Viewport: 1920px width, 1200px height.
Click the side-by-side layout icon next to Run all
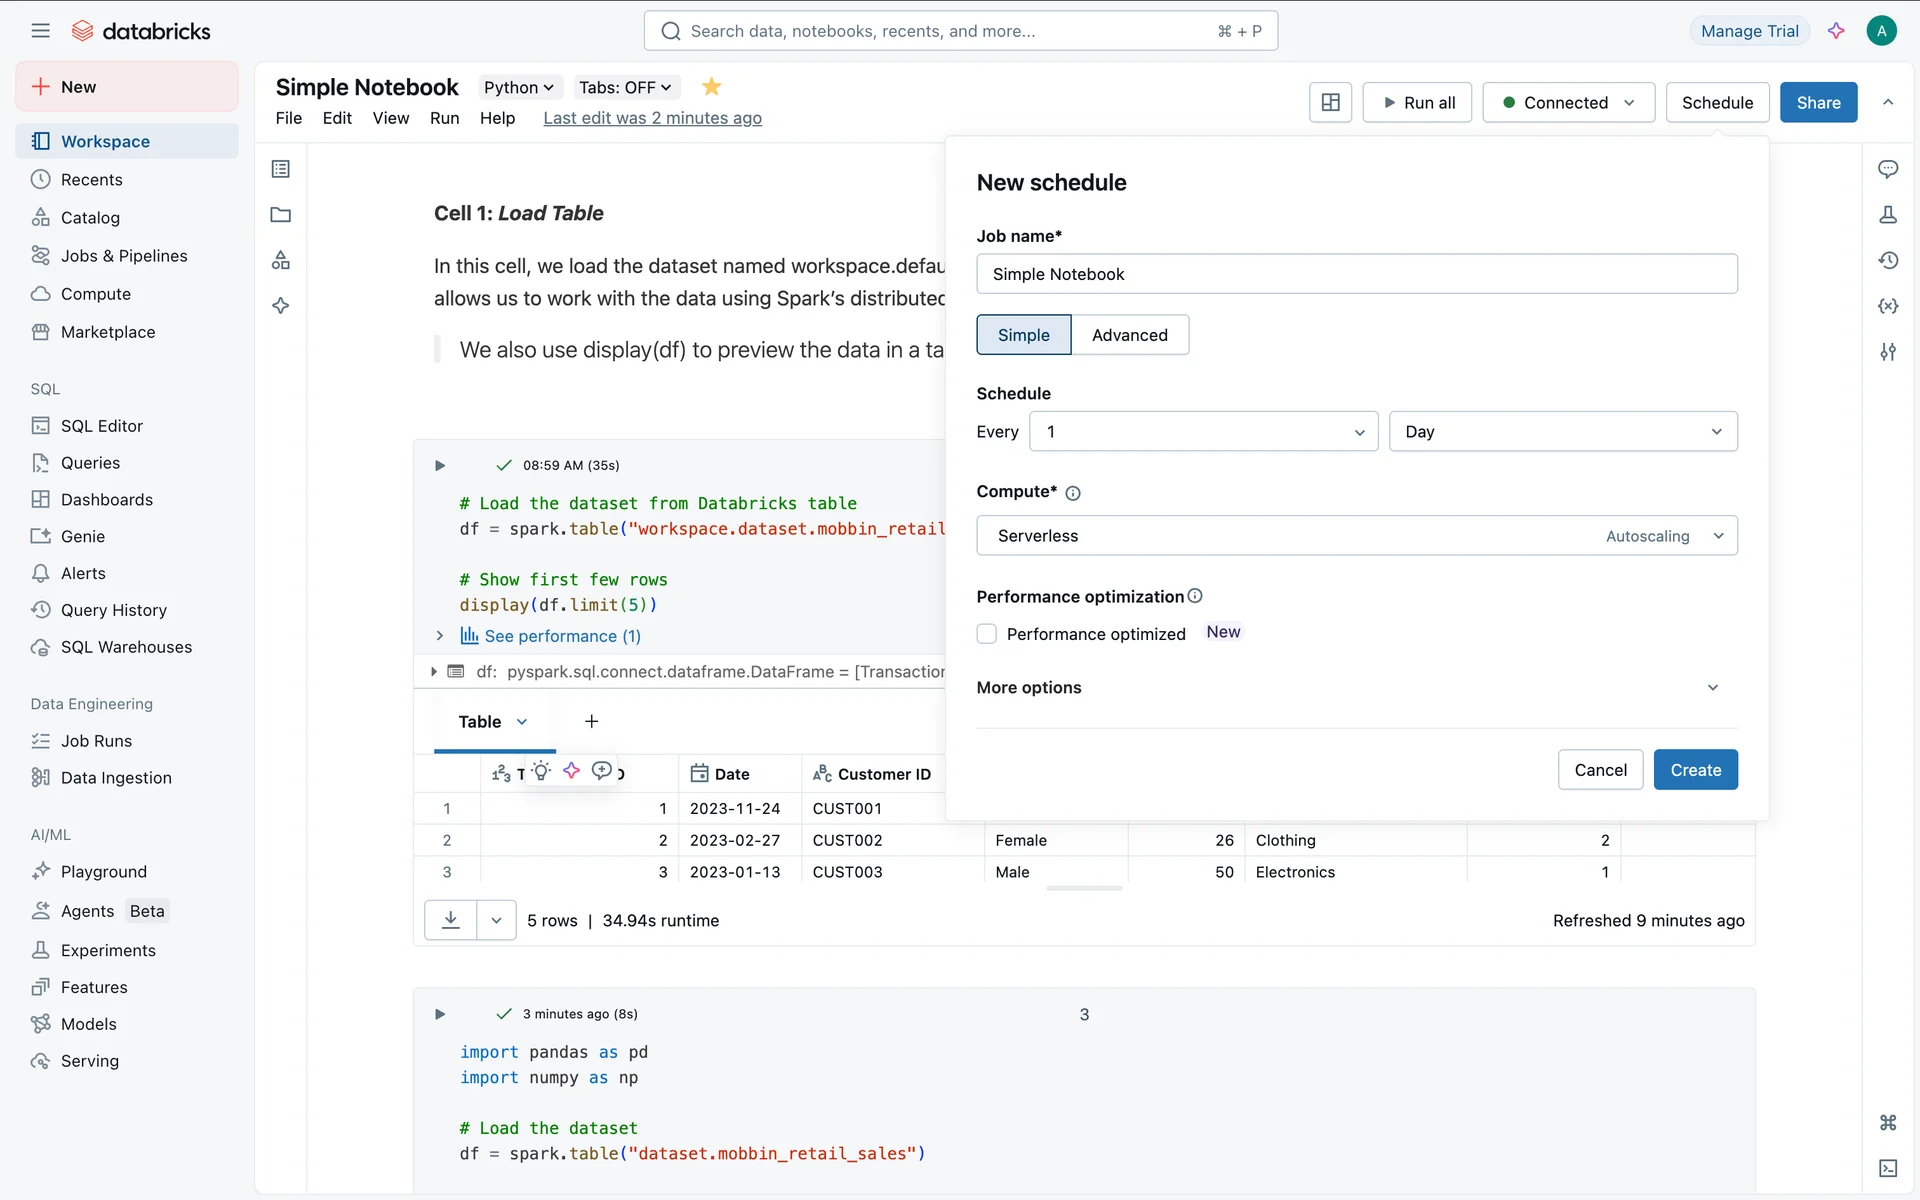click(x=1330, y=102)
